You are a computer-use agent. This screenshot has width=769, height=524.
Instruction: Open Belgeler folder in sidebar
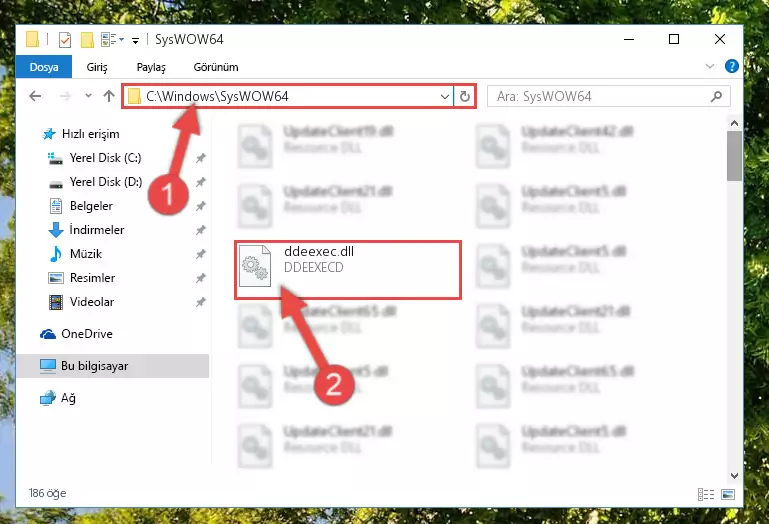coord(91,206)
